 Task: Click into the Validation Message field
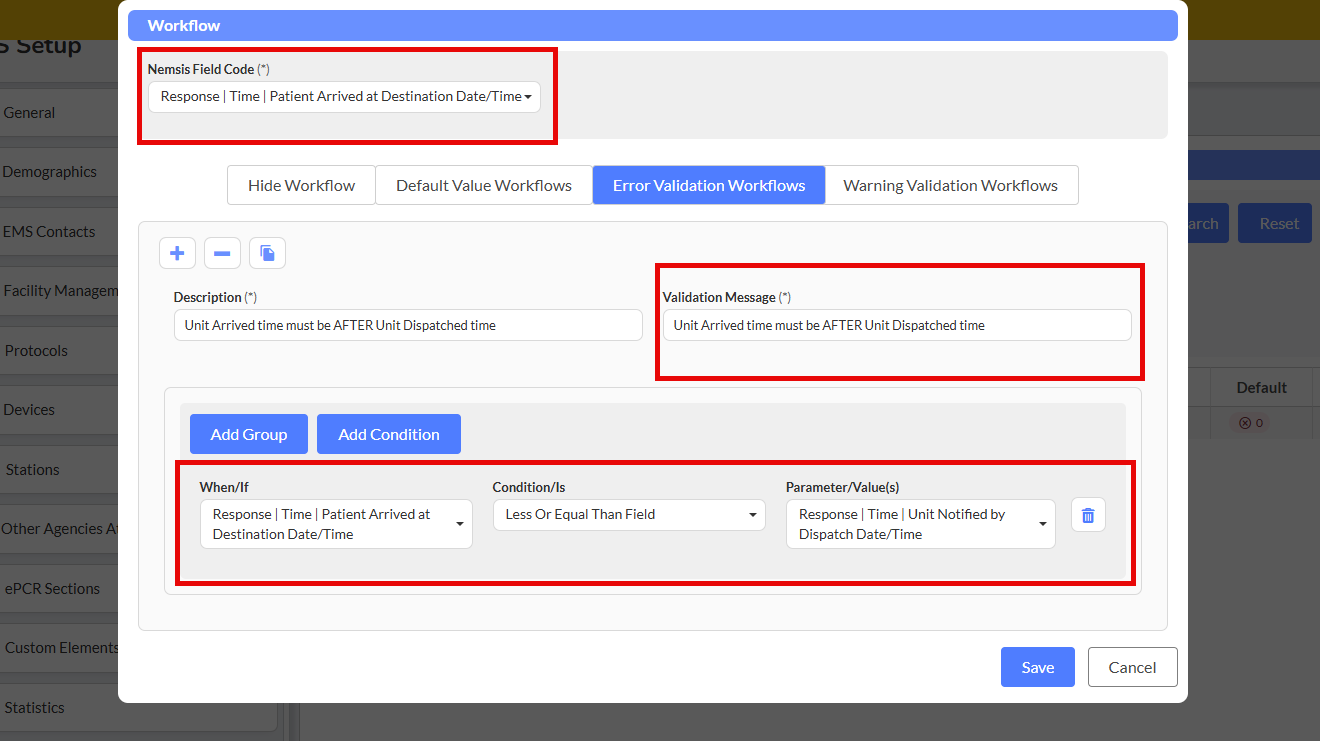897,325
